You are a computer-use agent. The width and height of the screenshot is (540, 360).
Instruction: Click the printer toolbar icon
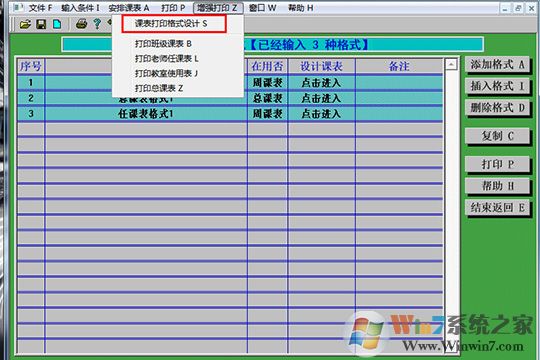pyautogui.click(x=81, y=24)
